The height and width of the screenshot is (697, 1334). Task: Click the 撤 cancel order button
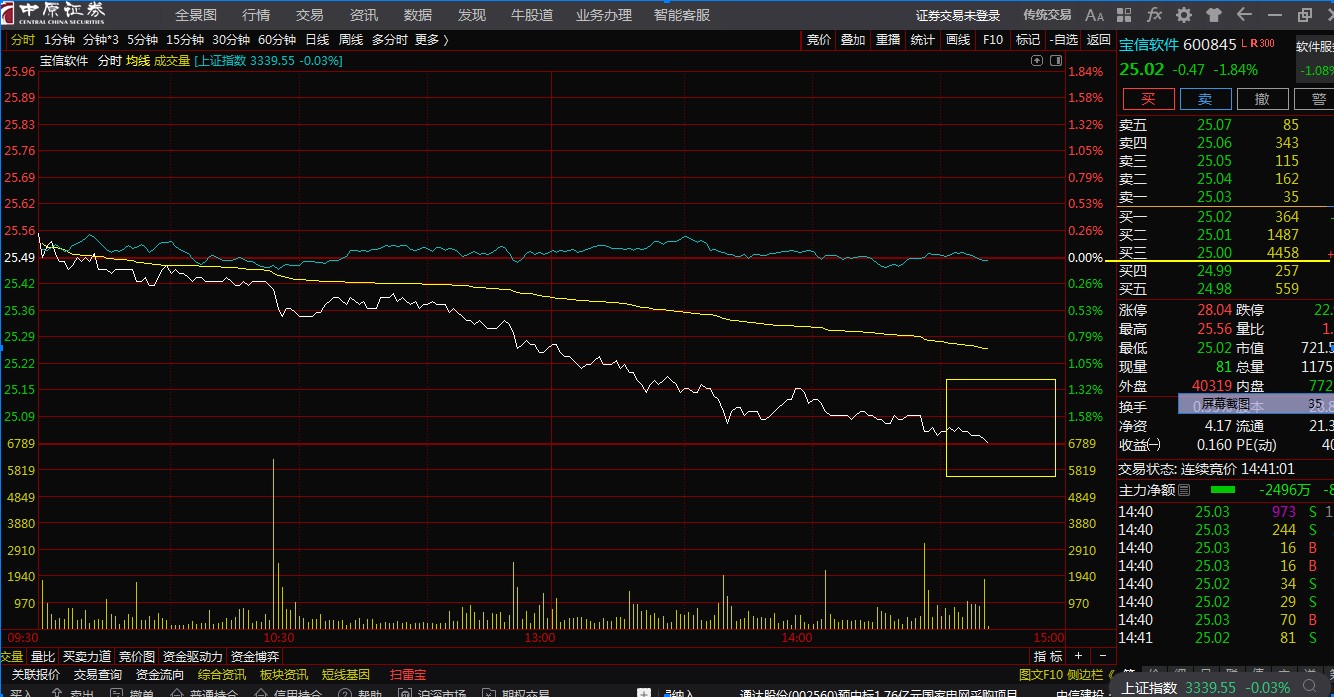pos(1262,99)
